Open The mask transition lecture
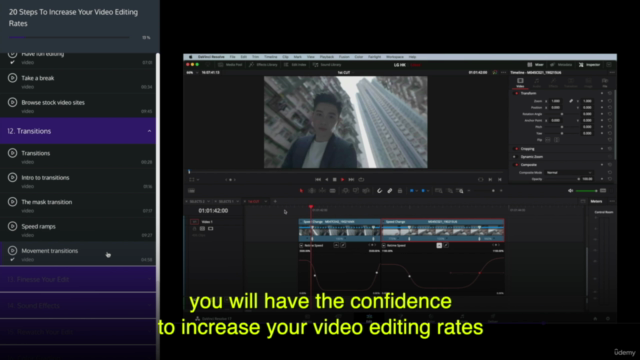Screen dimensions: 640x360 point(78,205)
